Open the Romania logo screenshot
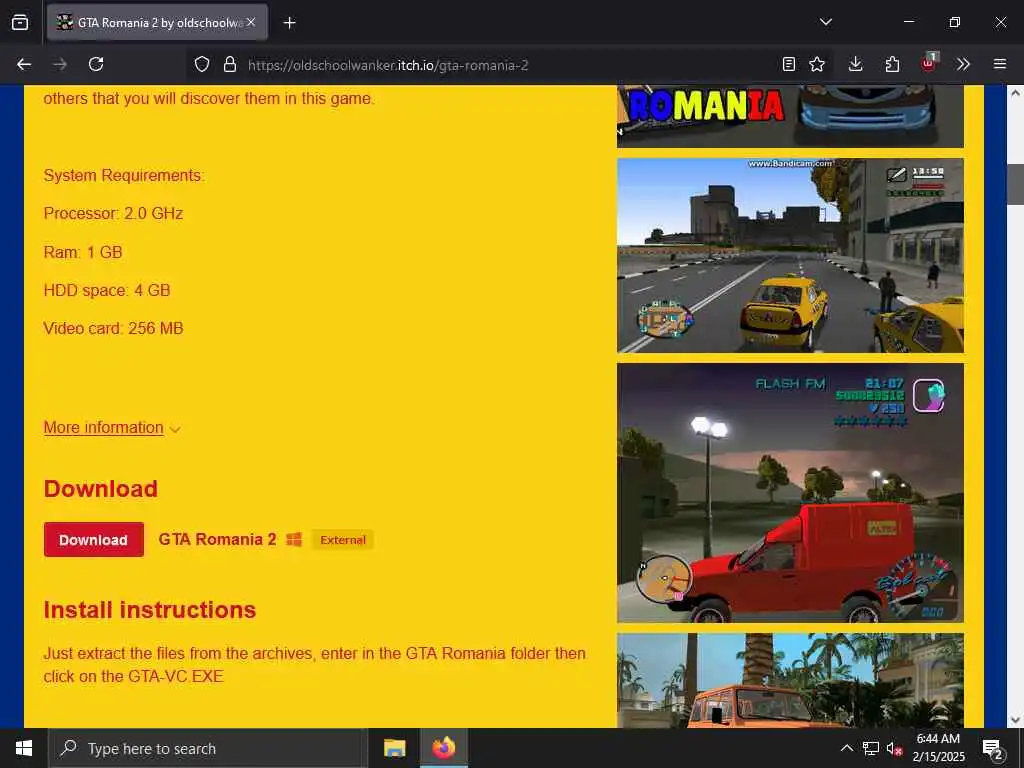 point(790,116)
